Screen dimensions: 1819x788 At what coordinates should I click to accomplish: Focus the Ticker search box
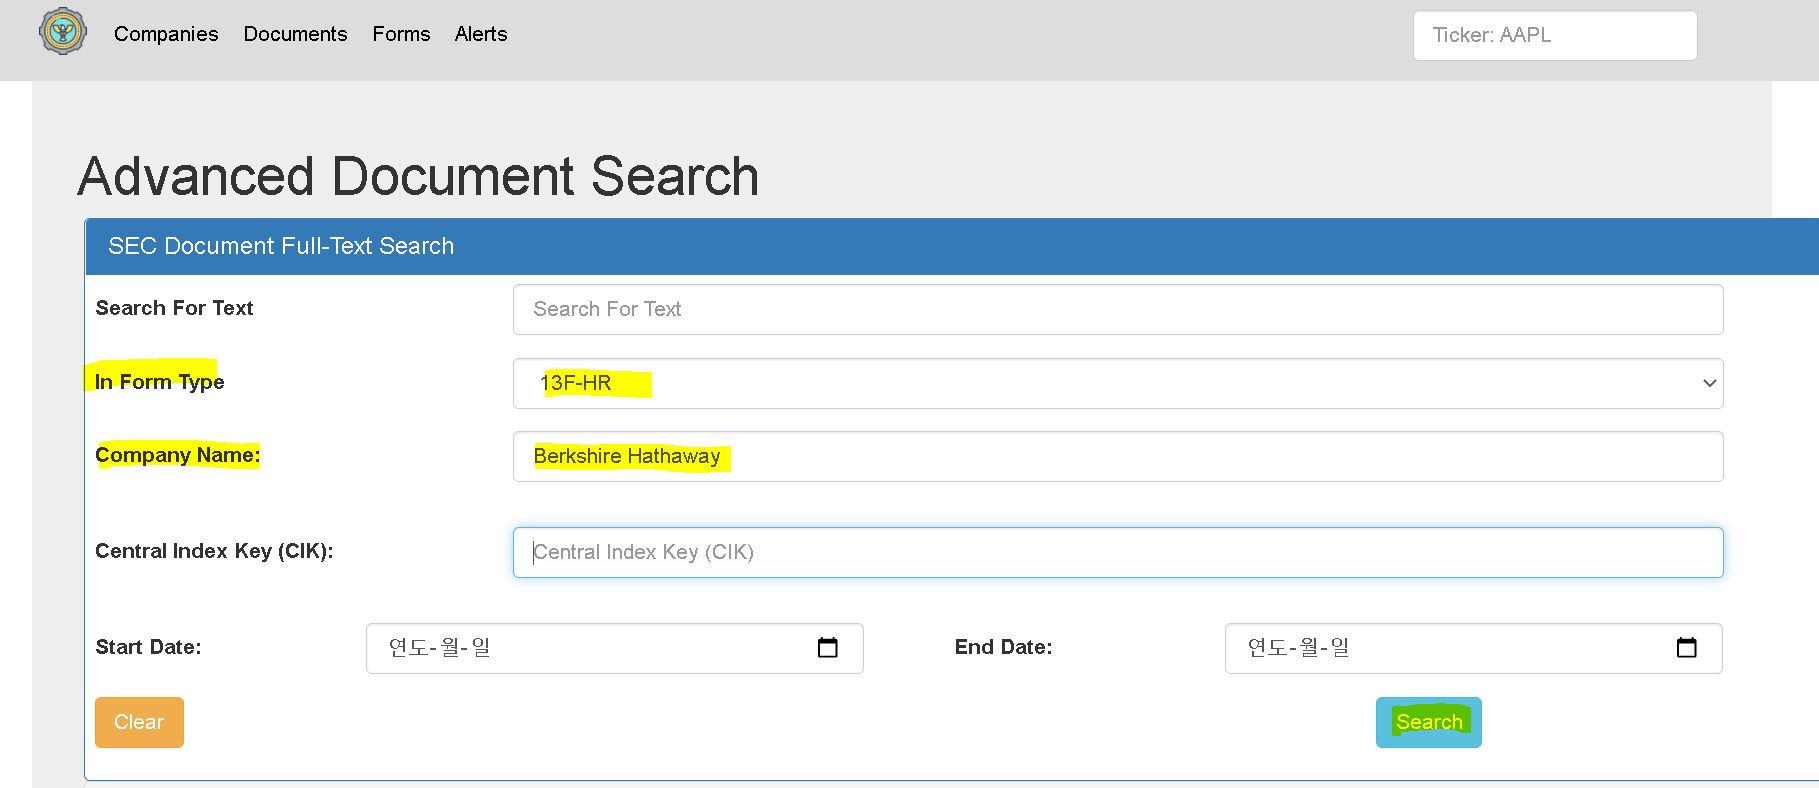coord(1555,35)
